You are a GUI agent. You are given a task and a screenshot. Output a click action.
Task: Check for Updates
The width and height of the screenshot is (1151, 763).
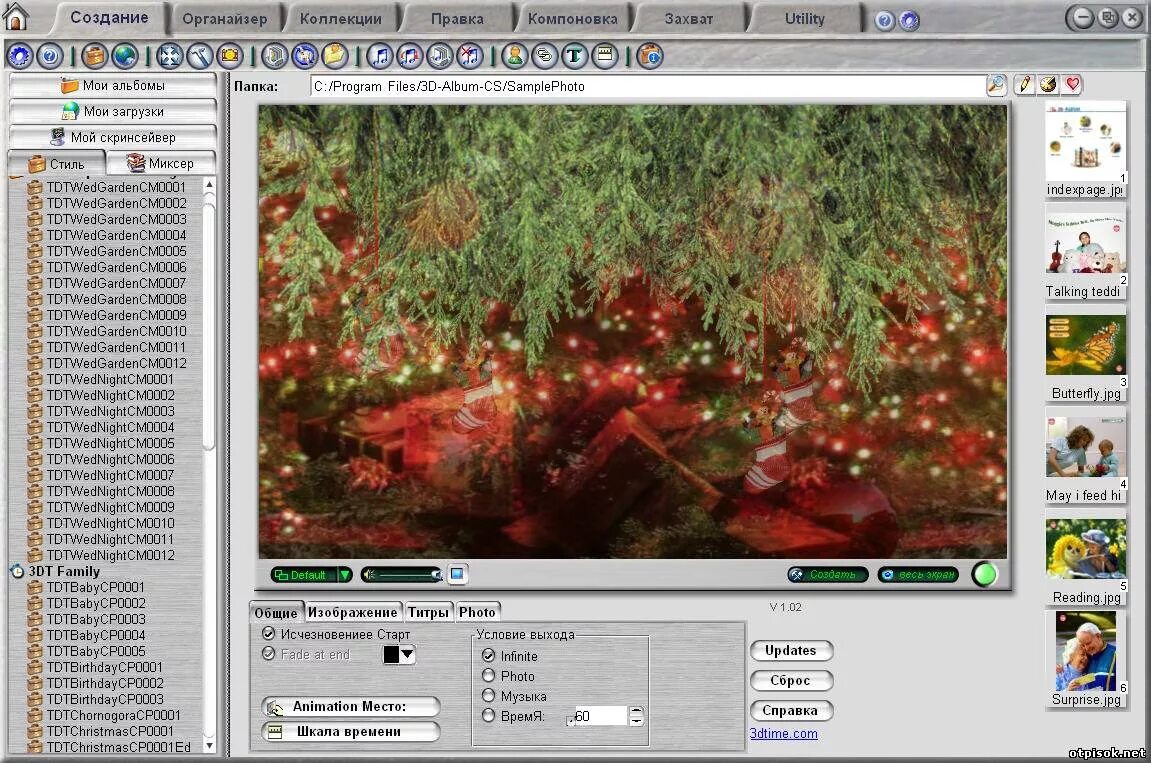point(791,651)
